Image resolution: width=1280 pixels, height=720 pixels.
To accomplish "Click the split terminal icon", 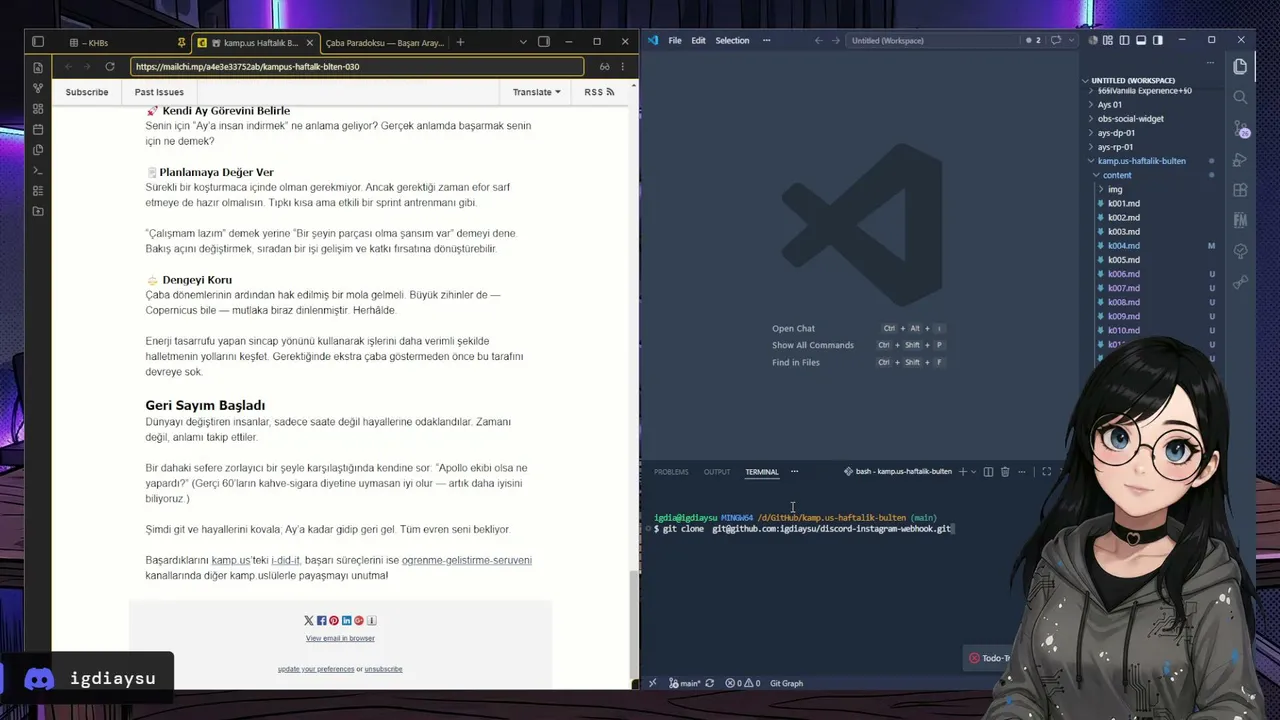I will [988, 472].
